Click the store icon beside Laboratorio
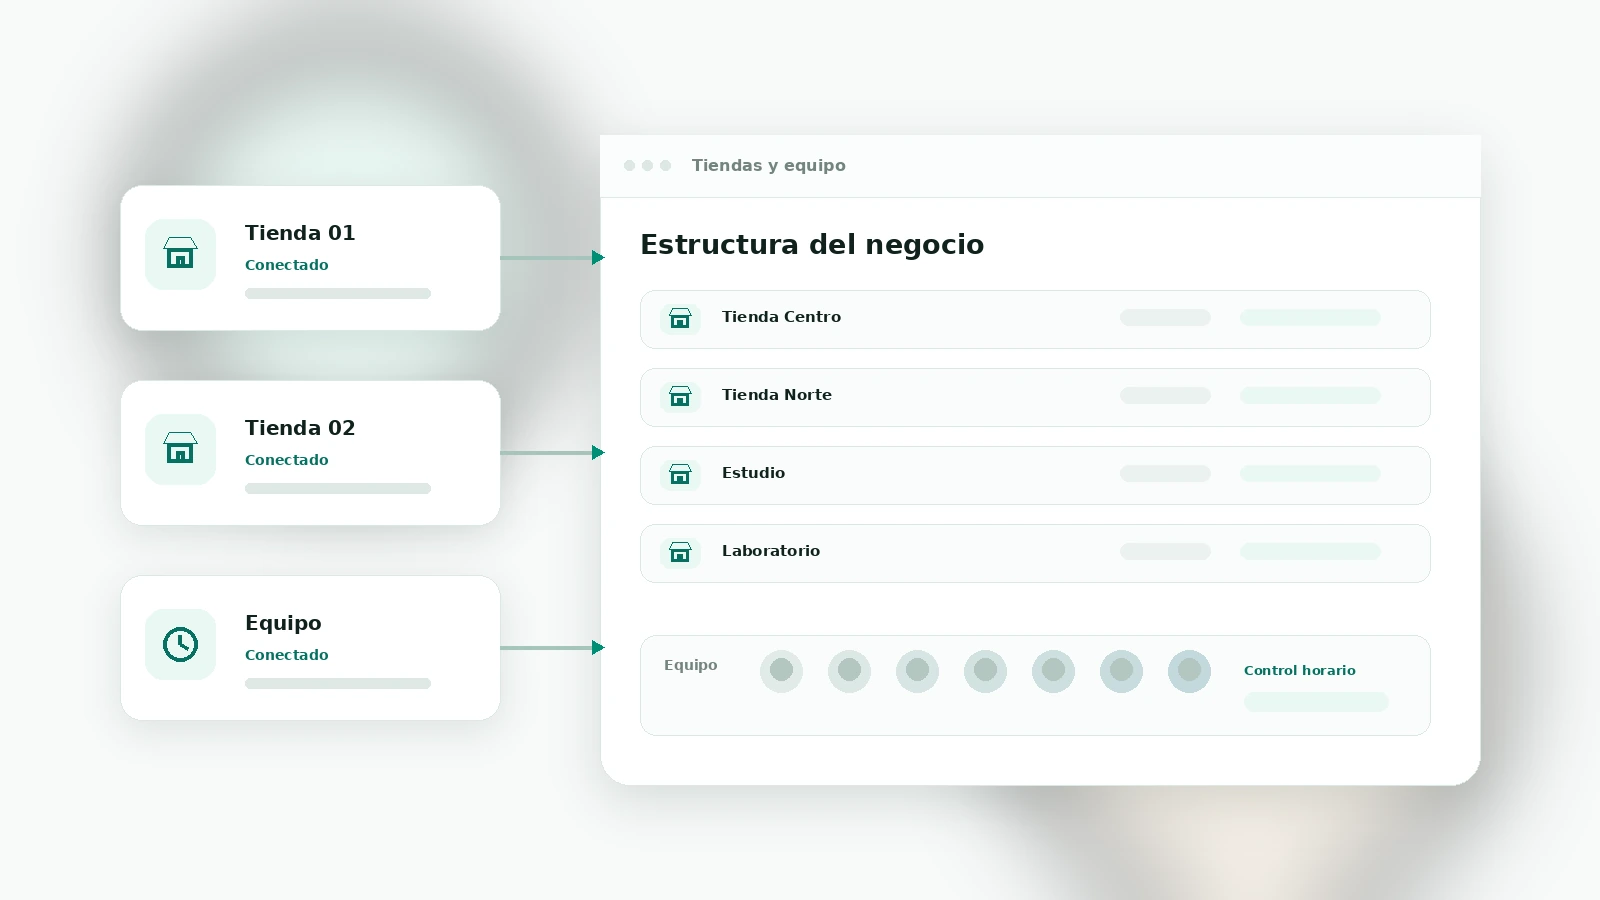Image resolution: width=1600 pixels, height=900 pixels. coord(680,552)
